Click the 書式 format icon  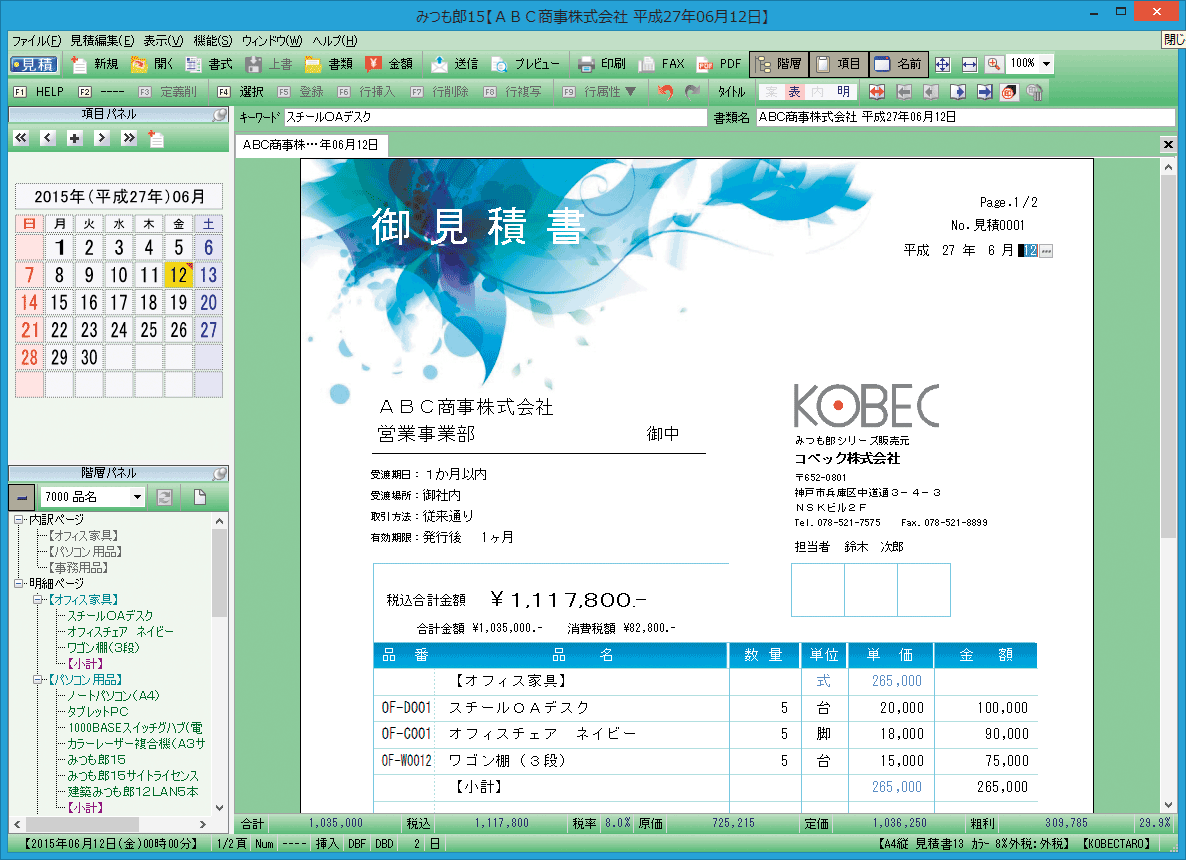point(194,64)
